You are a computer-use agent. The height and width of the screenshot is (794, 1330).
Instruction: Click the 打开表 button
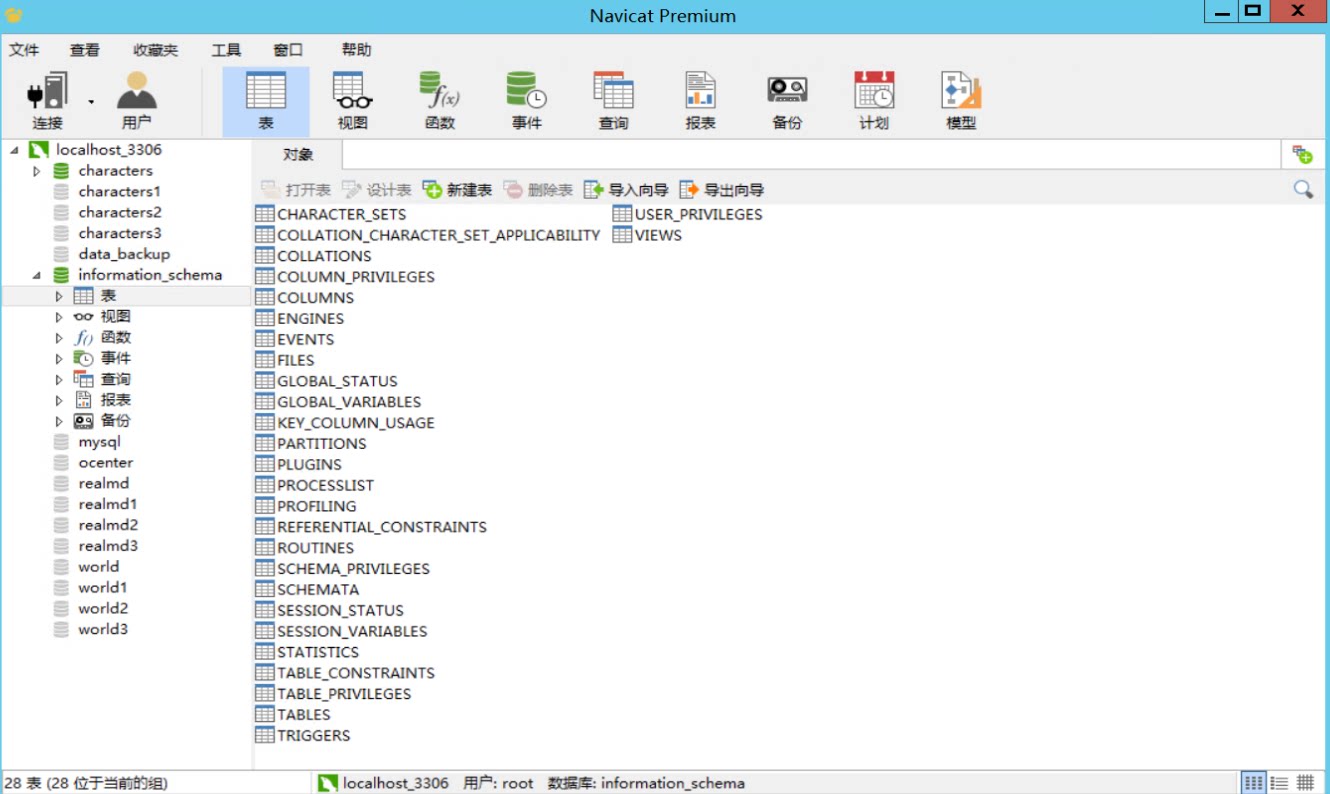pyautogui.click(x=295, y=190)
